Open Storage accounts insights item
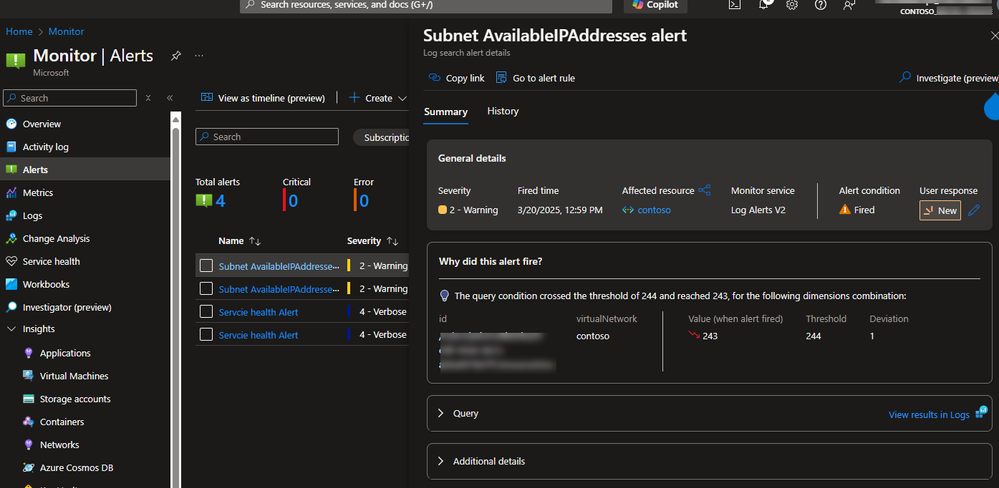The height and width of the screenshot is (488, 999). pos(75,399)
